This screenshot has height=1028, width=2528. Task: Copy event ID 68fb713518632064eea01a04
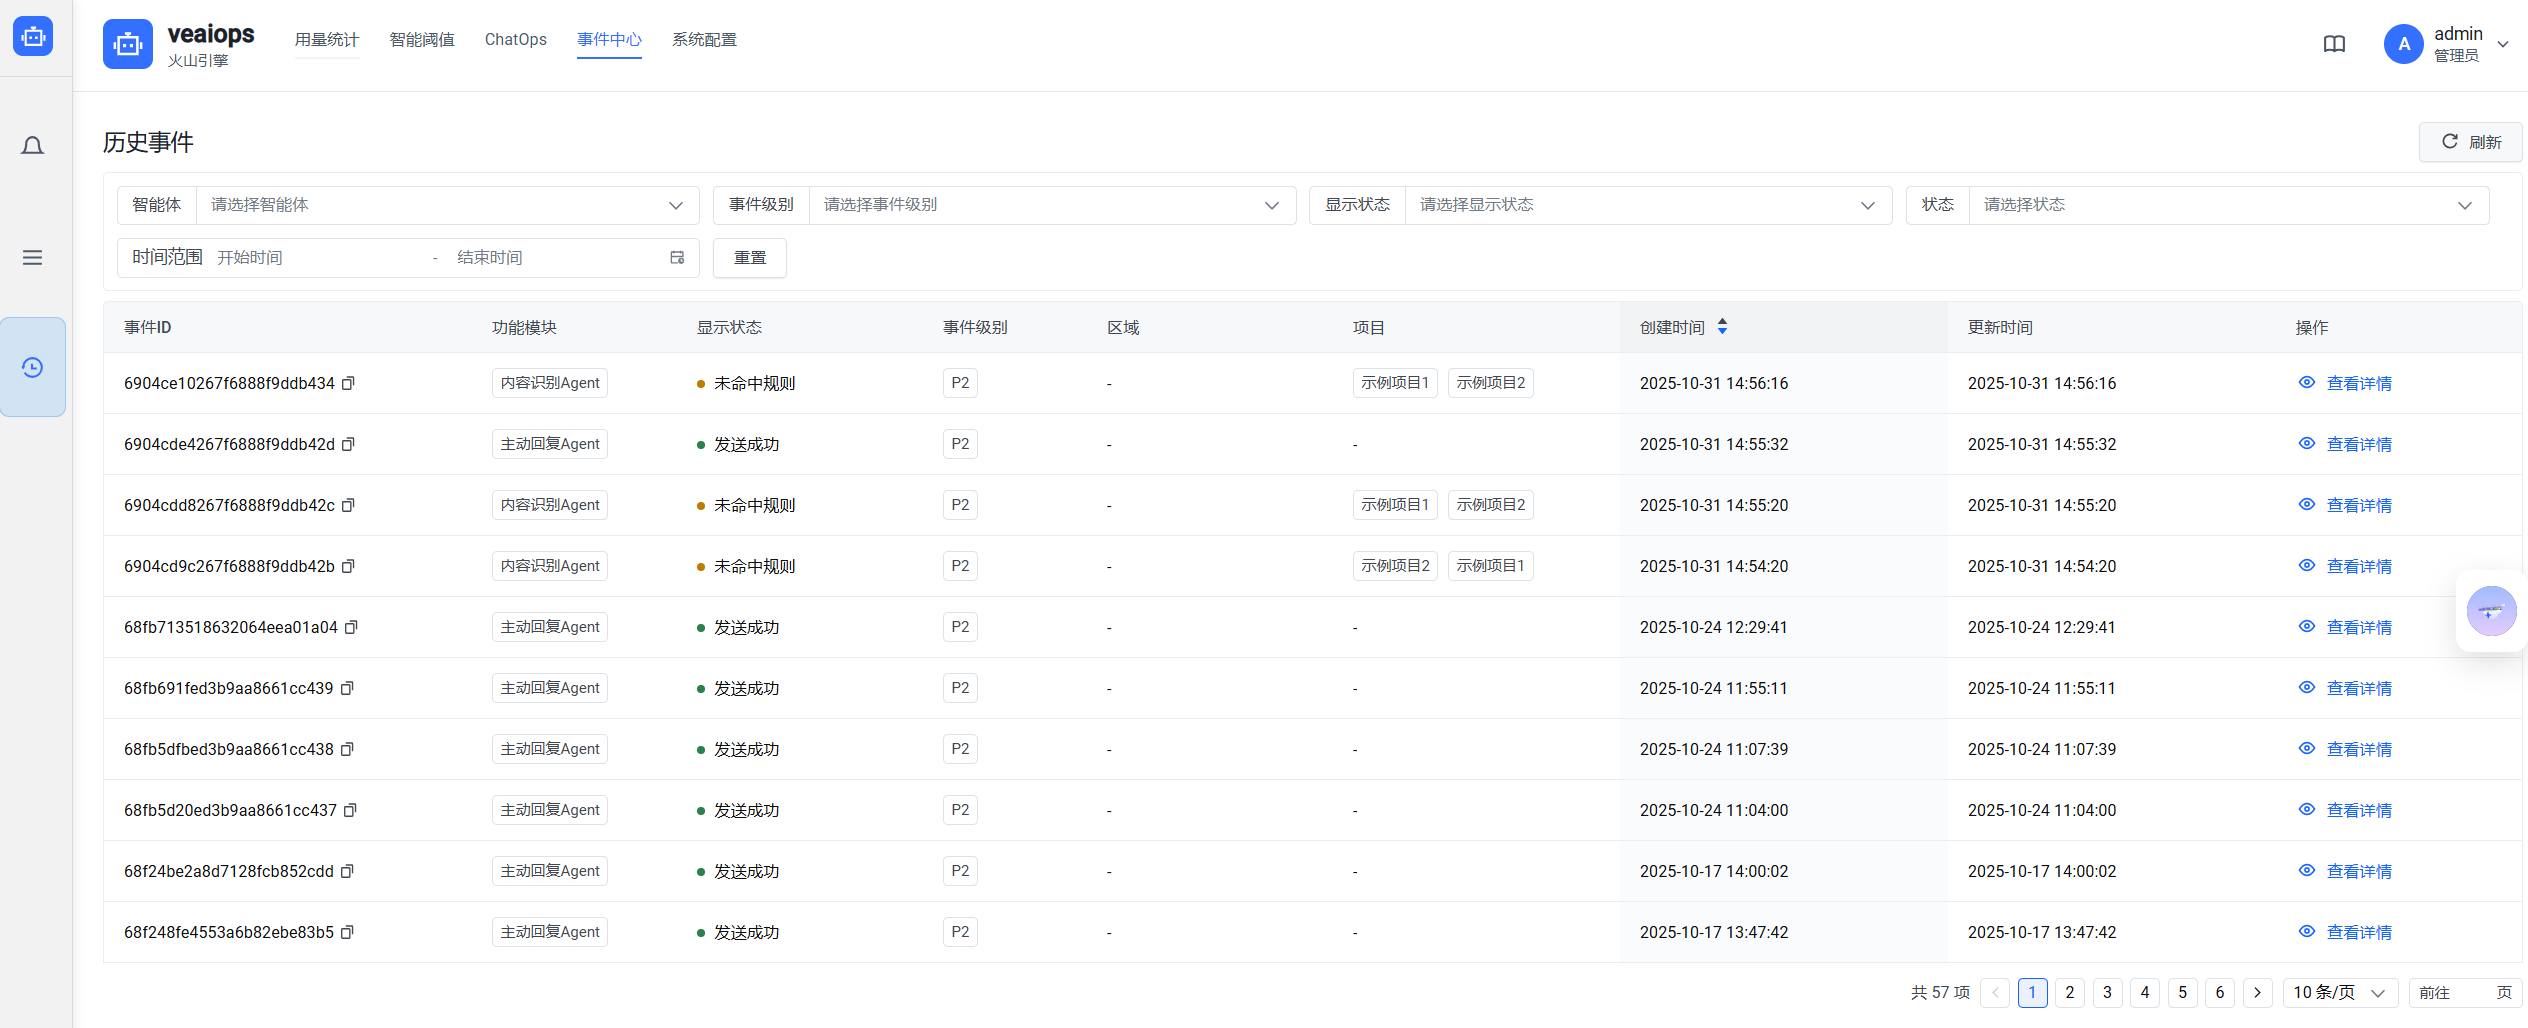tap(351, 628)
